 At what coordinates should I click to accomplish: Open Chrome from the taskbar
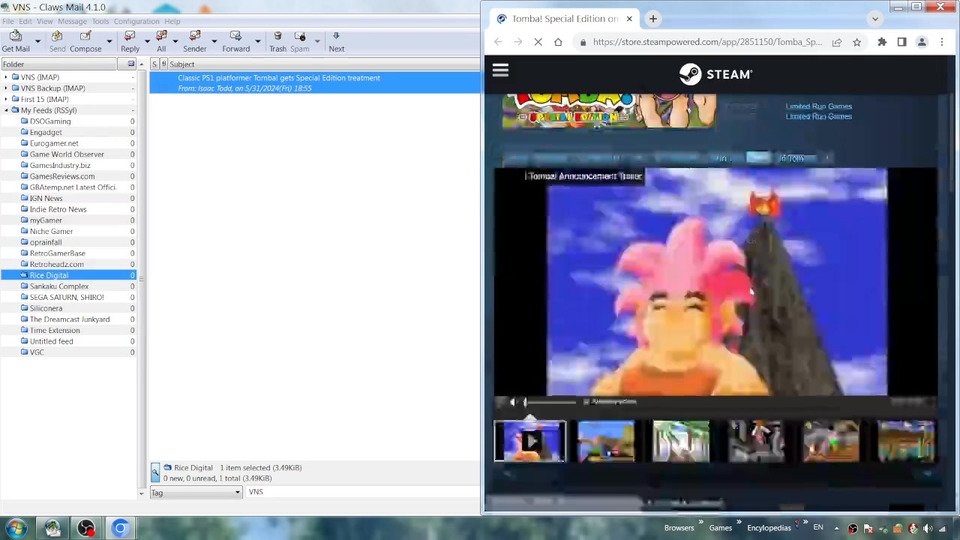point(120,528)
